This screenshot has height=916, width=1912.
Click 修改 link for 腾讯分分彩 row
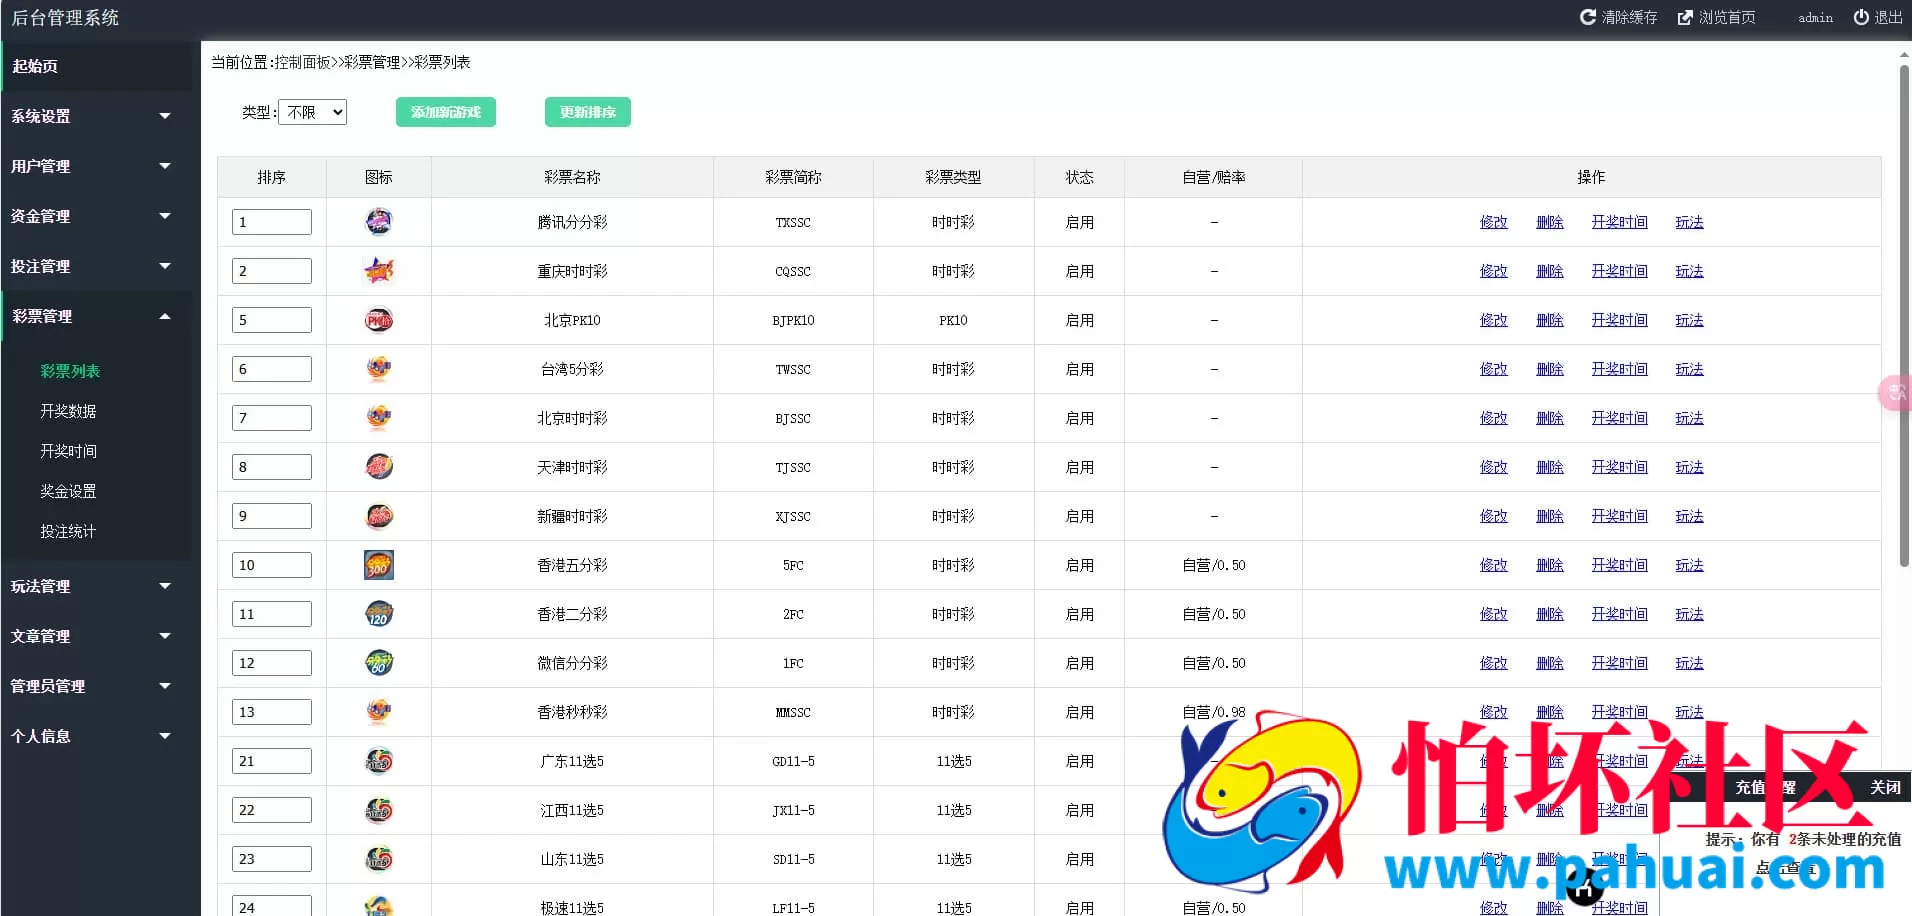(x=1493, y=222)
